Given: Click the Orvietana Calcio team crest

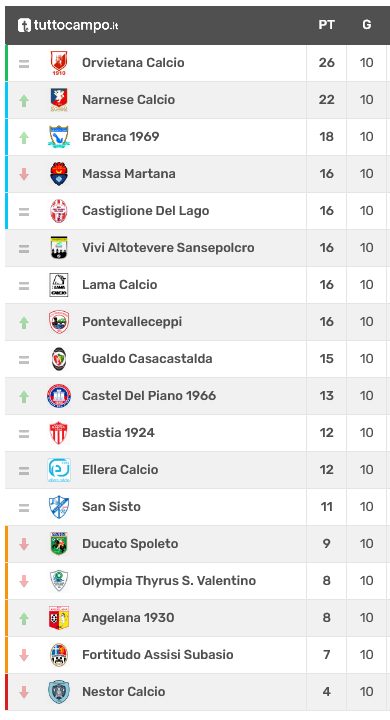Looking at the screenshot, I should click(59, 63).
